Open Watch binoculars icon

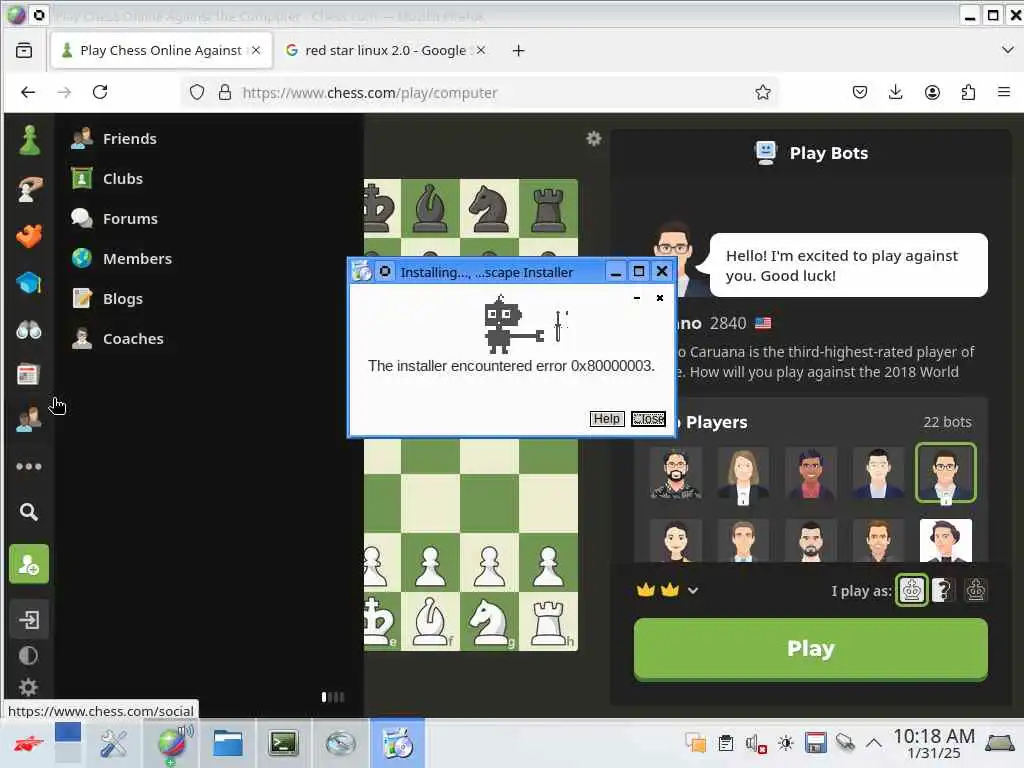[x=29, y=330]
